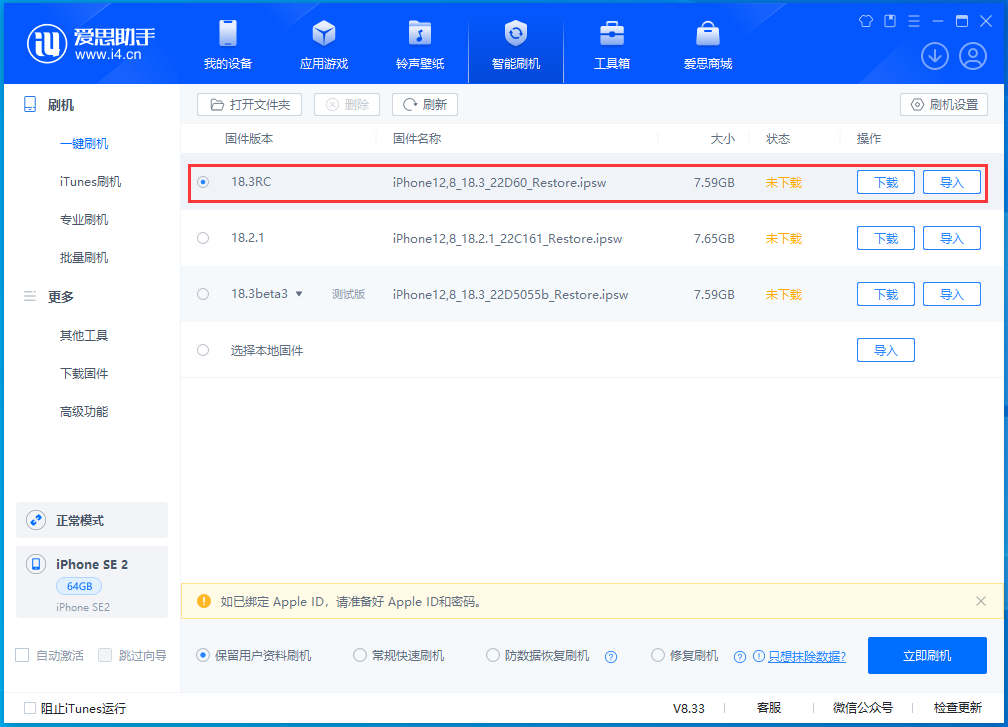Viewport: 1008px width, 727px height.
Task: Open 应用游戏 (Apps & Games) section
Action: click(x=323, y=43)
